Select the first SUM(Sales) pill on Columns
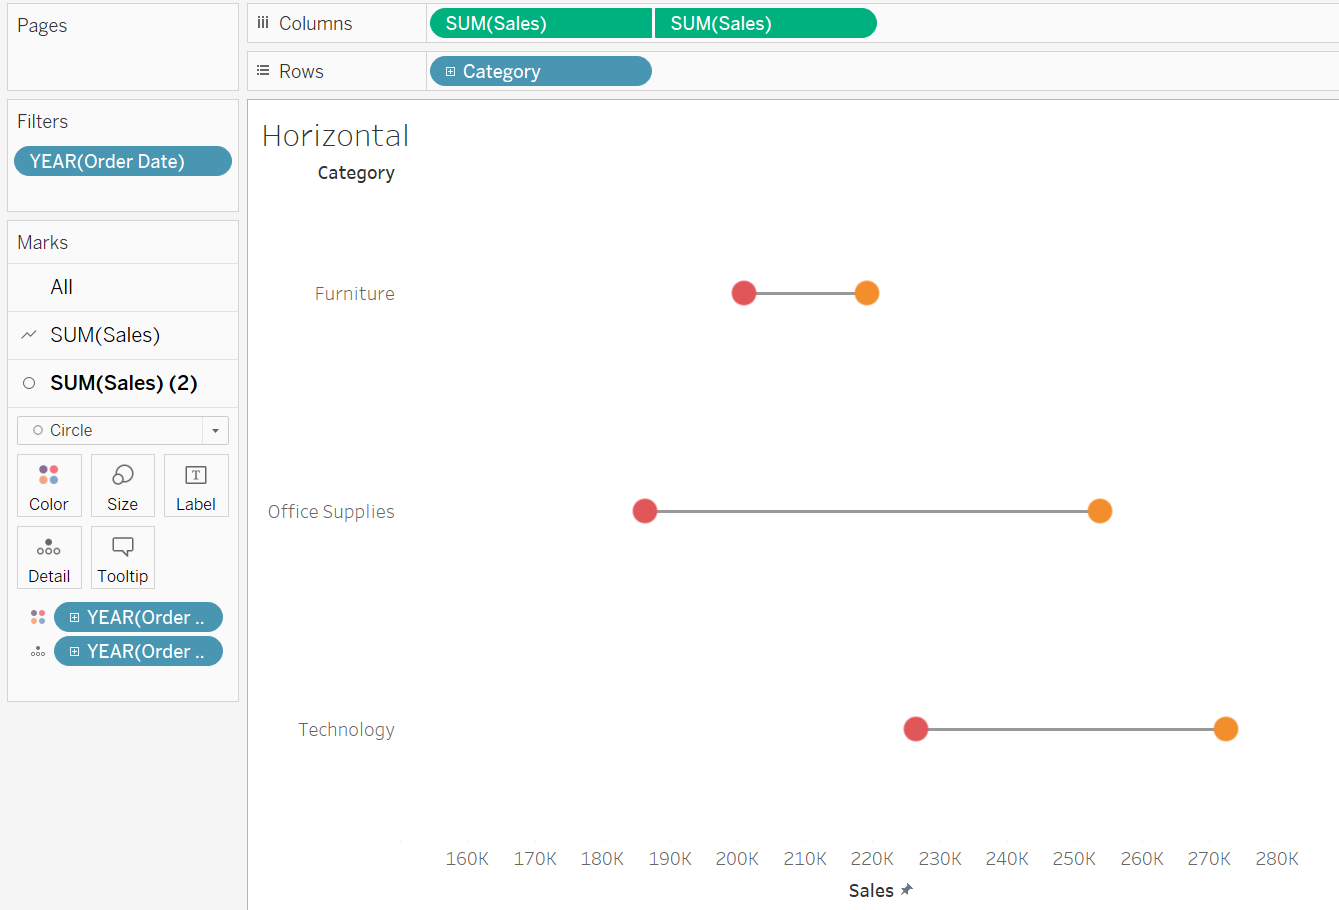The image size is (1339, 910). coord(540,22)
